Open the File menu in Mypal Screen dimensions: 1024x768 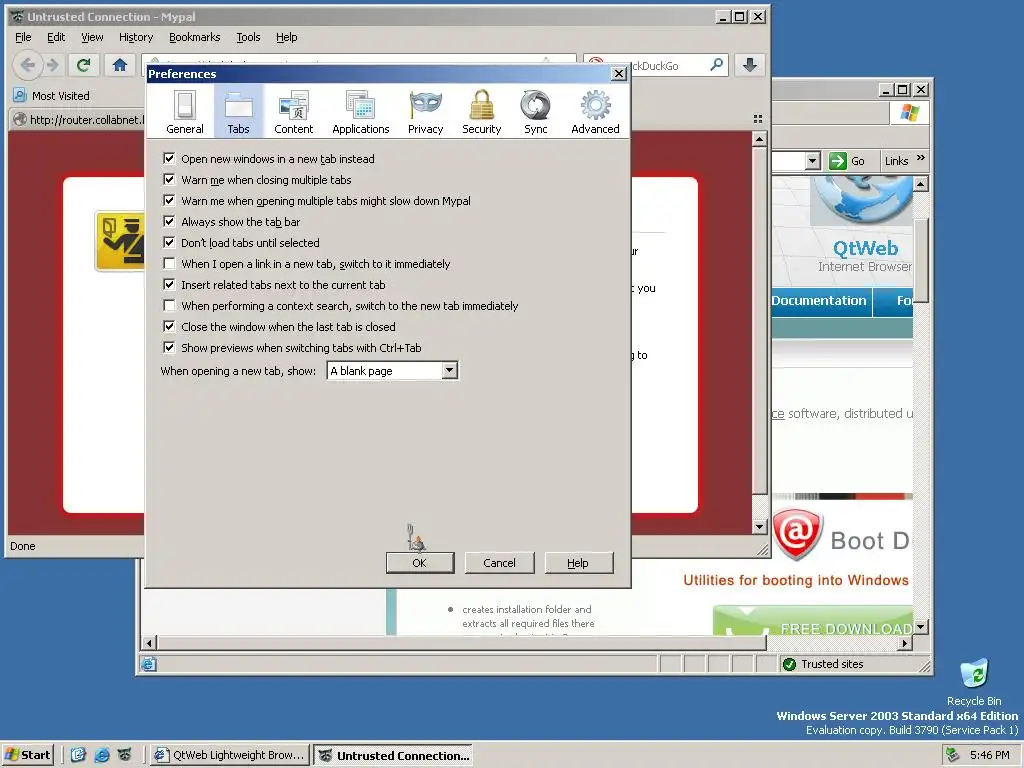23,37
